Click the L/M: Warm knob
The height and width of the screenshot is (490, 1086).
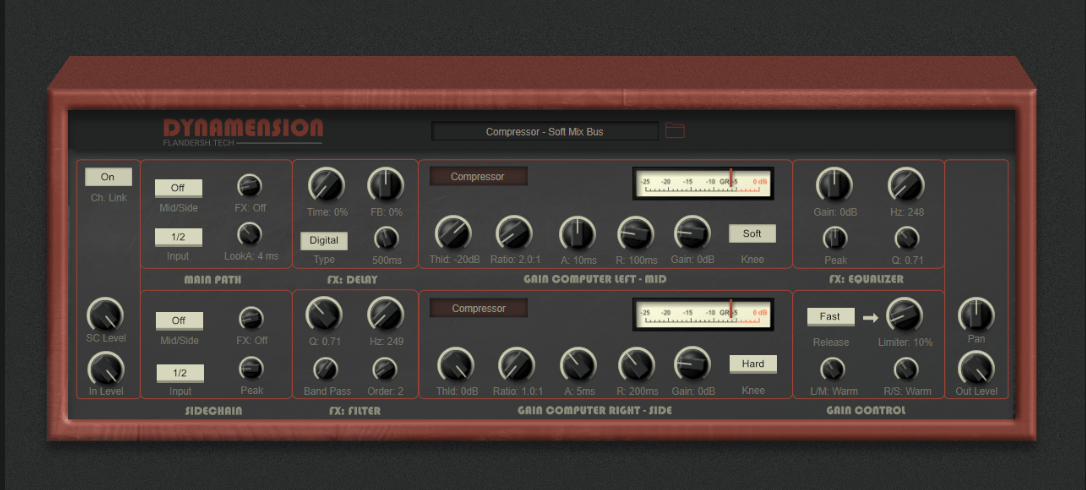(833, 369)
